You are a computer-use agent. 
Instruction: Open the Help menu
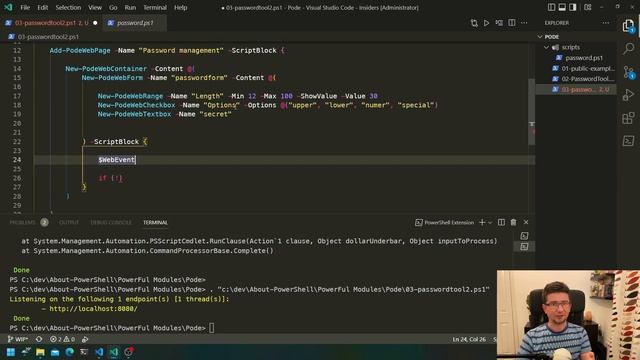click(x=180, y=7)
